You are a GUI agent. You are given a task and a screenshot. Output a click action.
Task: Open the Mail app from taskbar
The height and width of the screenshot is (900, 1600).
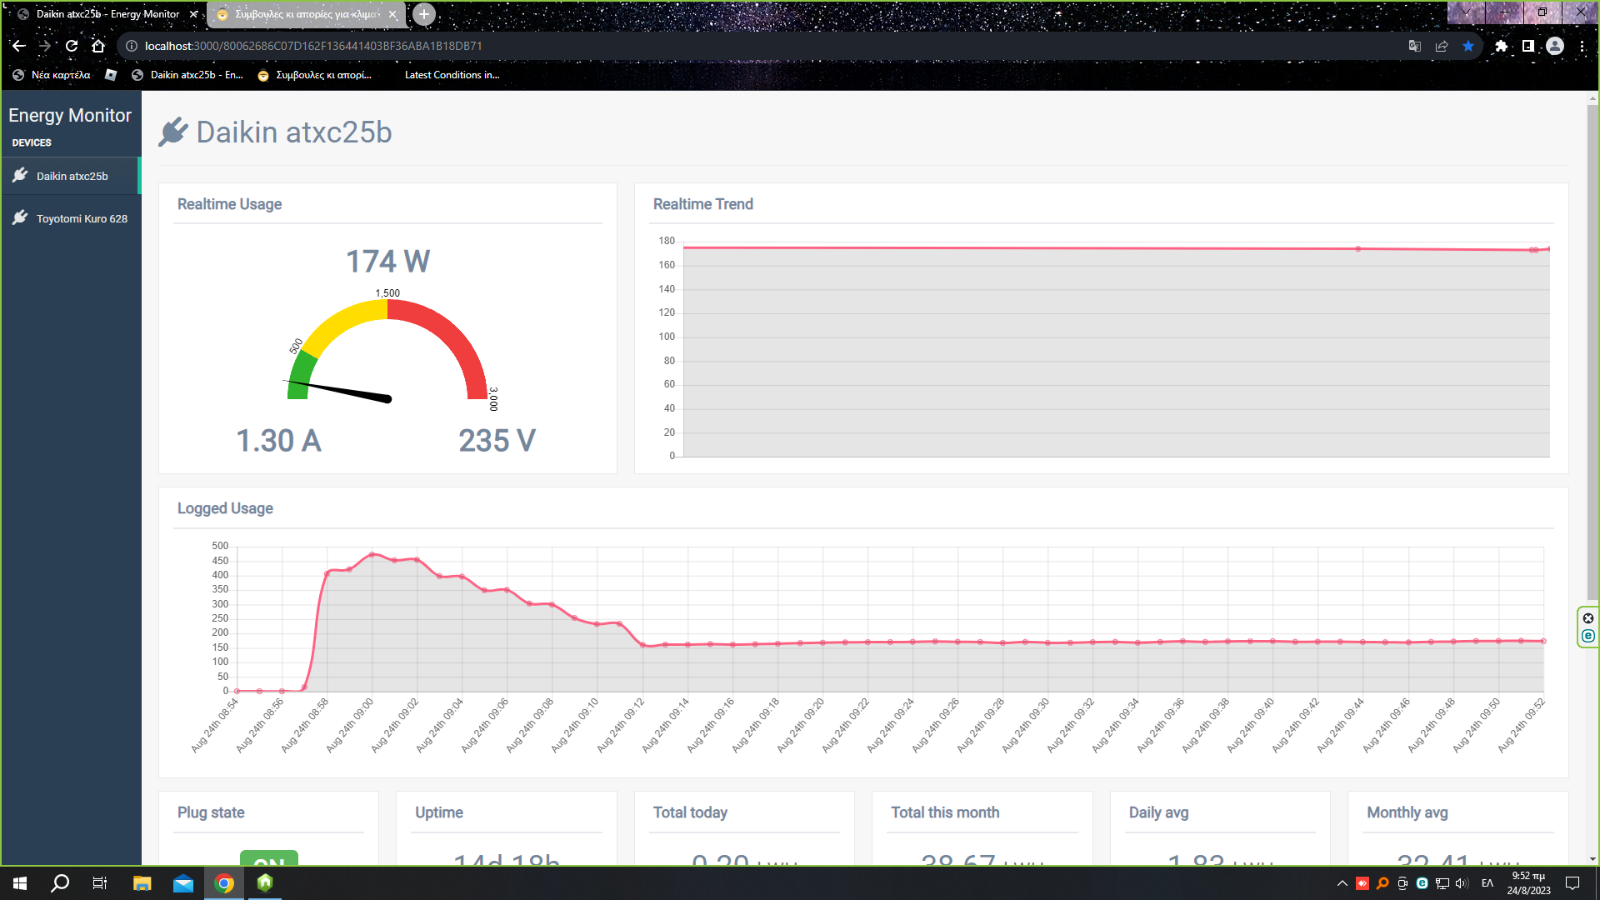click(x=183, y=883)
